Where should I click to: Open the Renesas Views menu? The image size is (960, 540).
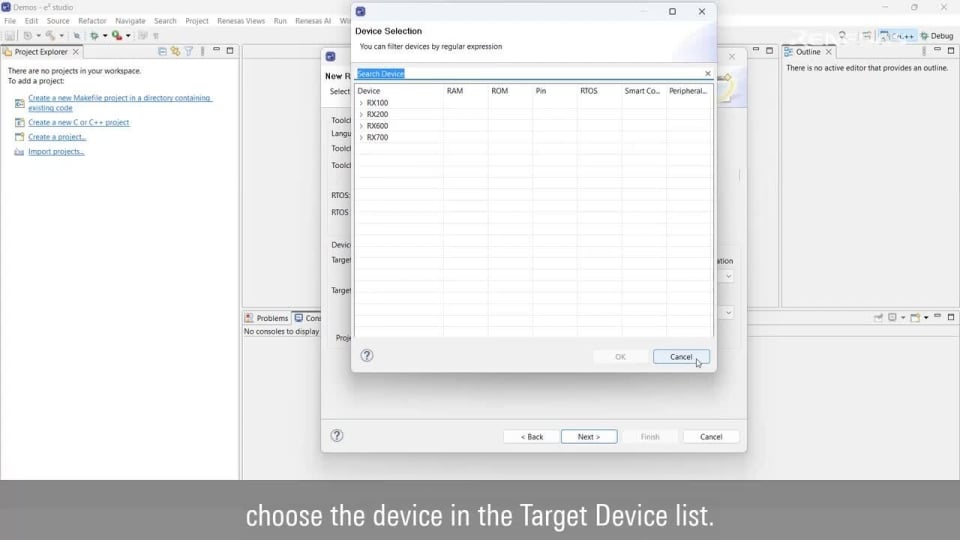click(241, 21)
